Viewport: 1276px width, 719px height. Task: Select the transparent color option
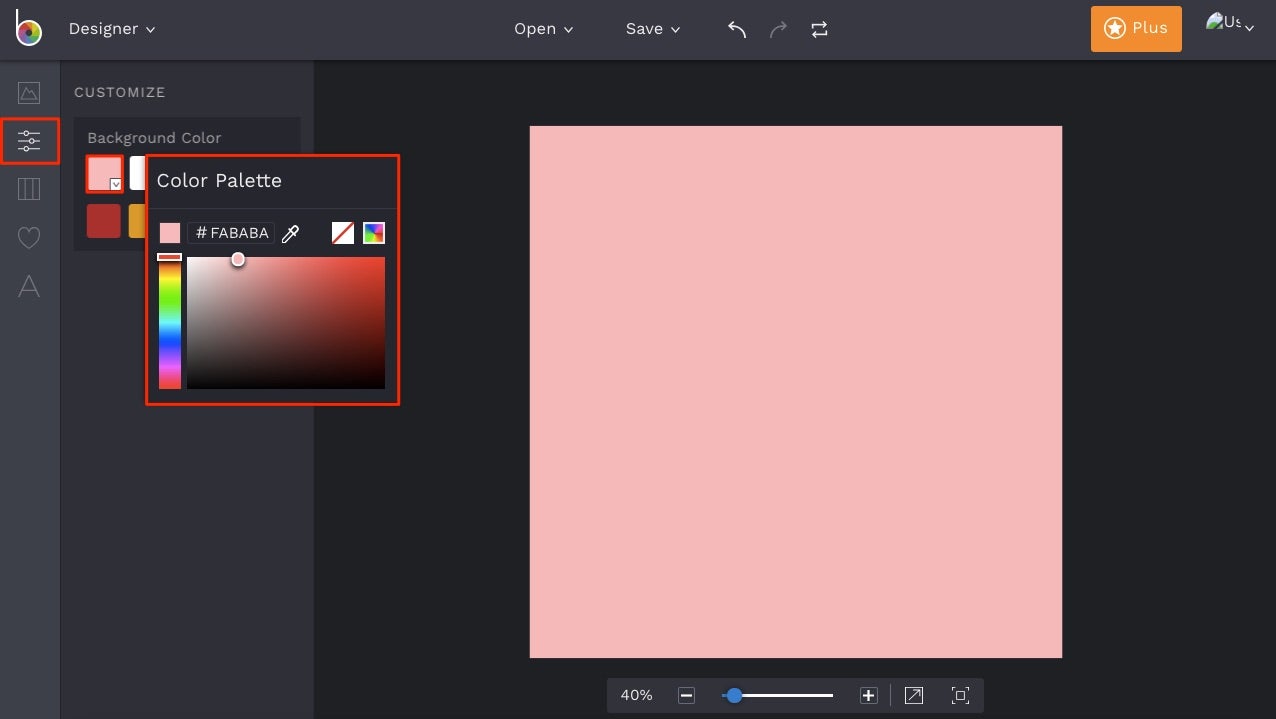(x=343, y=232)
